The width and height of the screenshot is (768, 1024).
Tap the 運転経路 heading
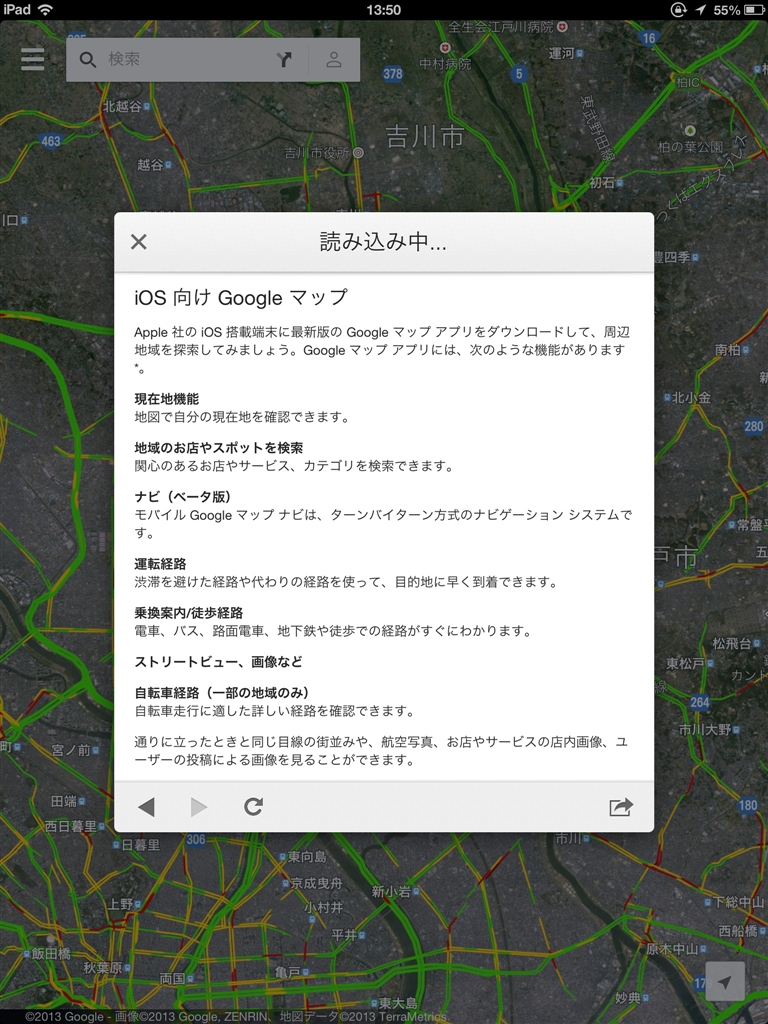[x=161, y=564]
